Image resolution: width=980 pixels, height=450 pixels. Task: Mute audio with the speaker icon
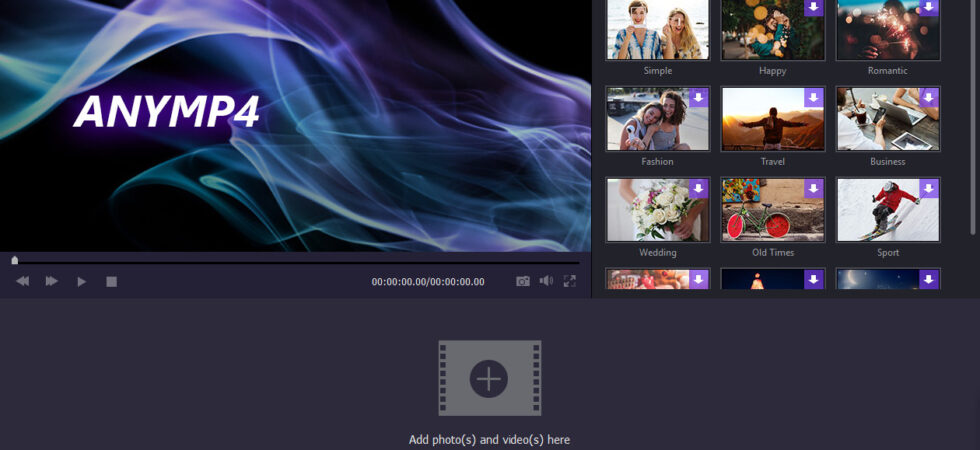546,281
